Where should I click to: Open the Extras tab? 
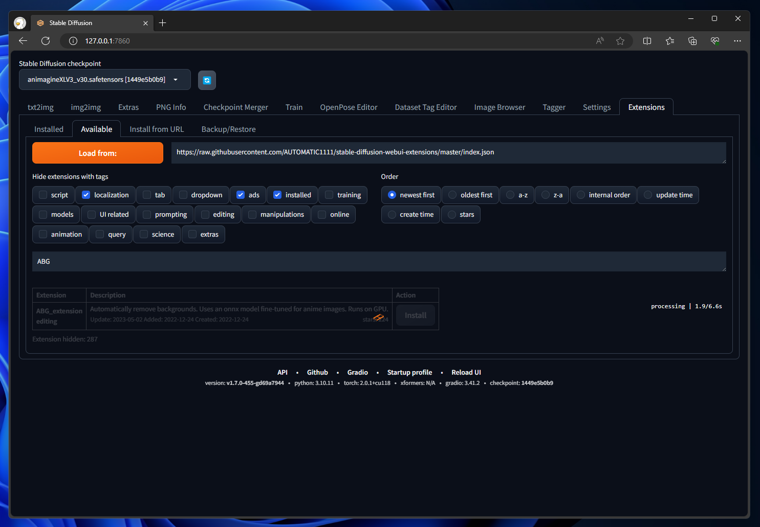[x=128, y=107]
